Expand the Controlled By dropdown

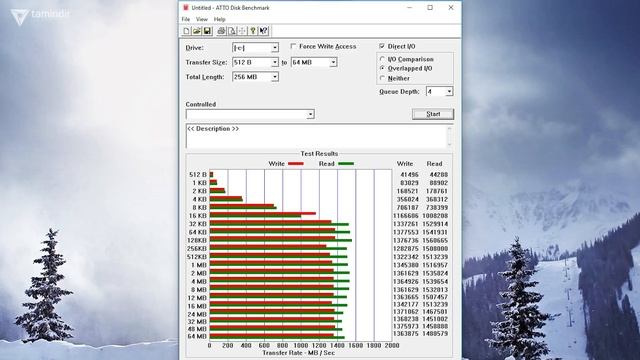[x=310, y=114]
